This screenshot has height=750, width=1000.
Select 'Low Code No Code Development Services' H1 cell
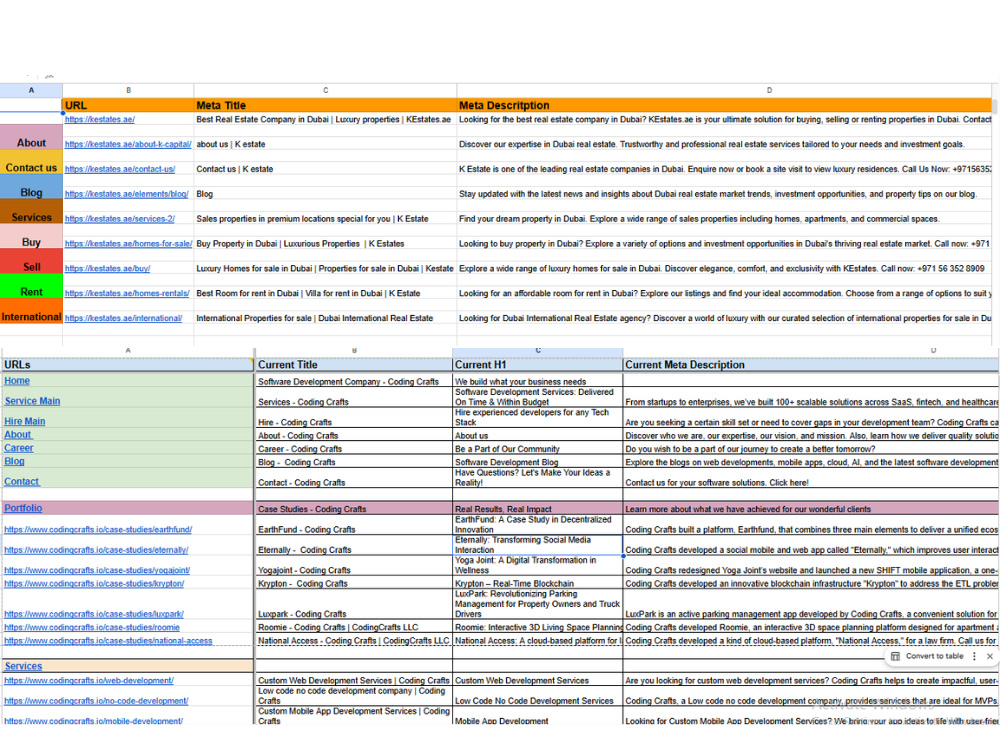538,696
